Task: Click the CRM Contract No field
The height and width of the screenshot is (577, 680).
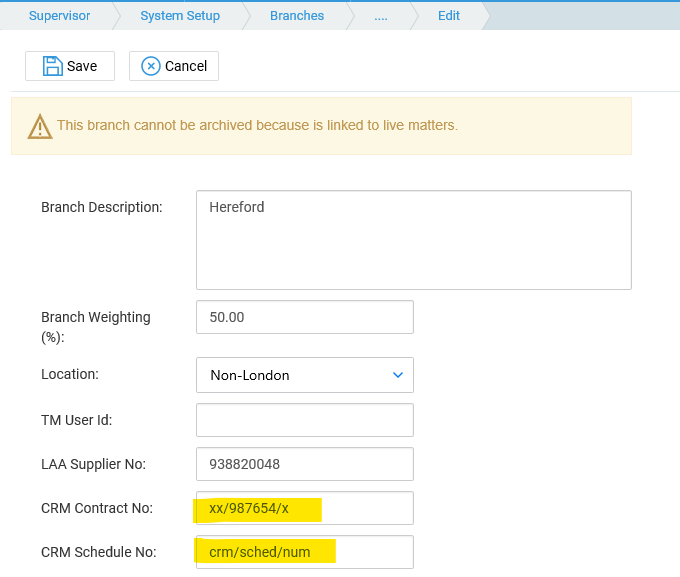Action: (x=305, y=508)
